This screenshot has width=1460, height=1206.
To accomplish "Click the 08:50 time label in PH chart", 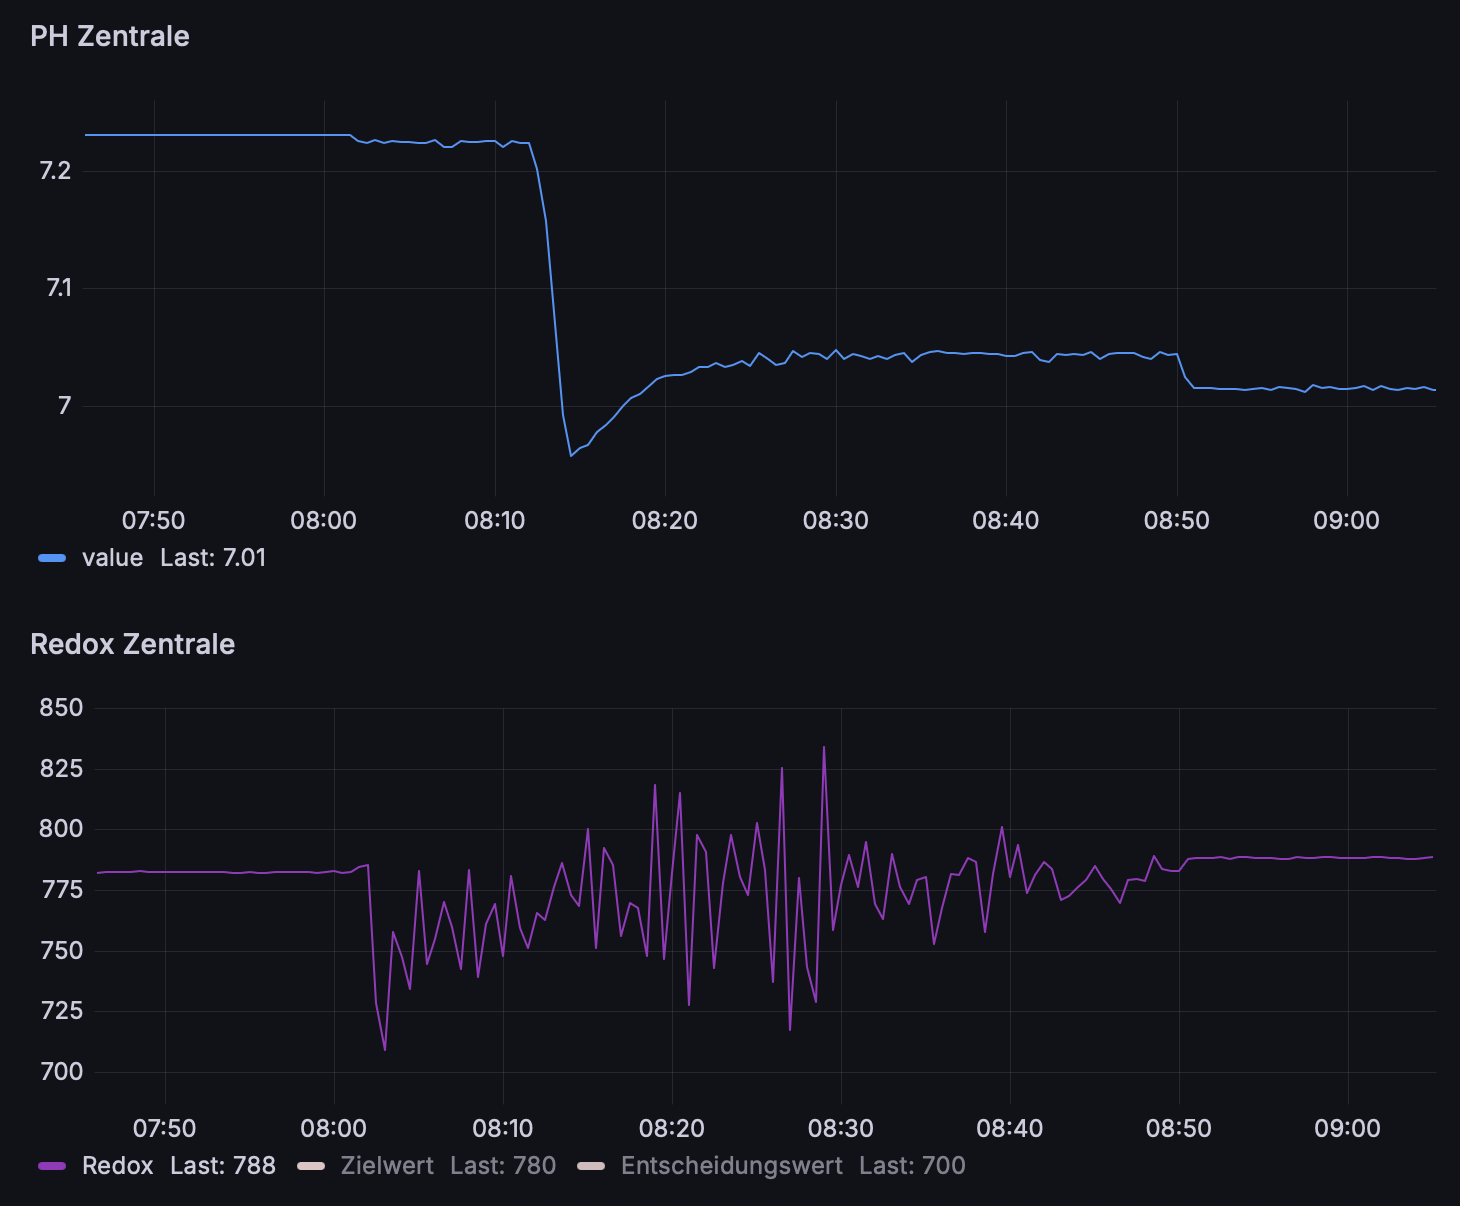I will pos(1177,521).
